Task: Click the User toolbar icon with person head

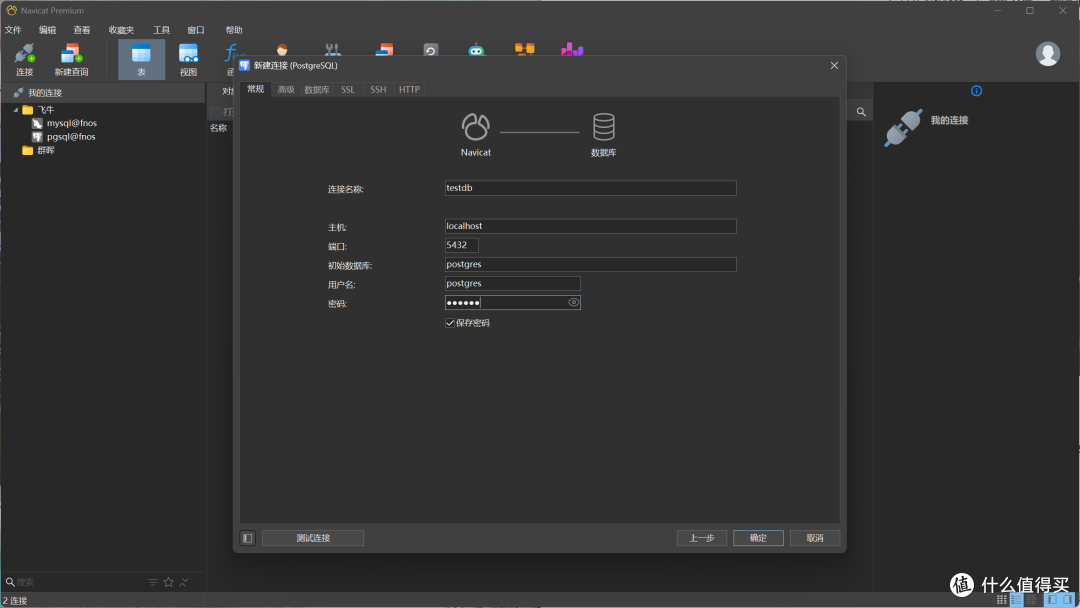Action: click(282, 50)
